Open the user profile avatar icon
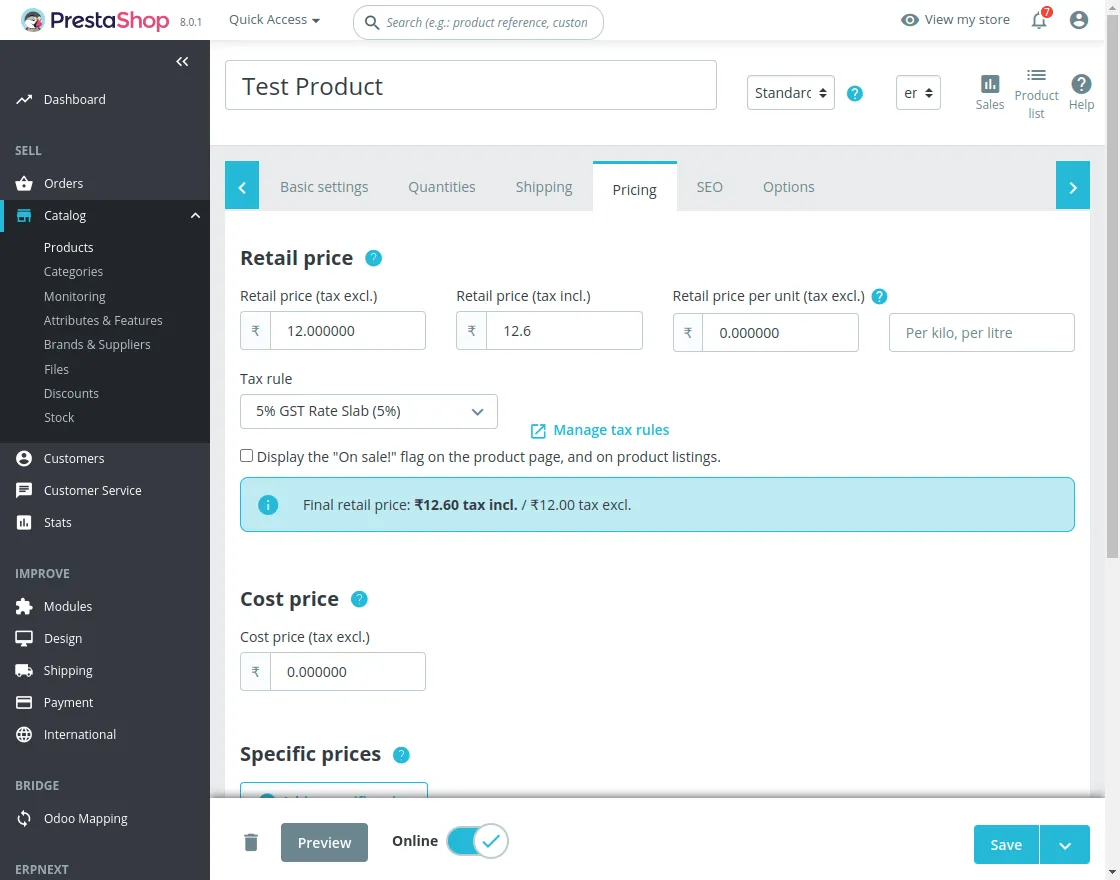 tap(1078, 20)
